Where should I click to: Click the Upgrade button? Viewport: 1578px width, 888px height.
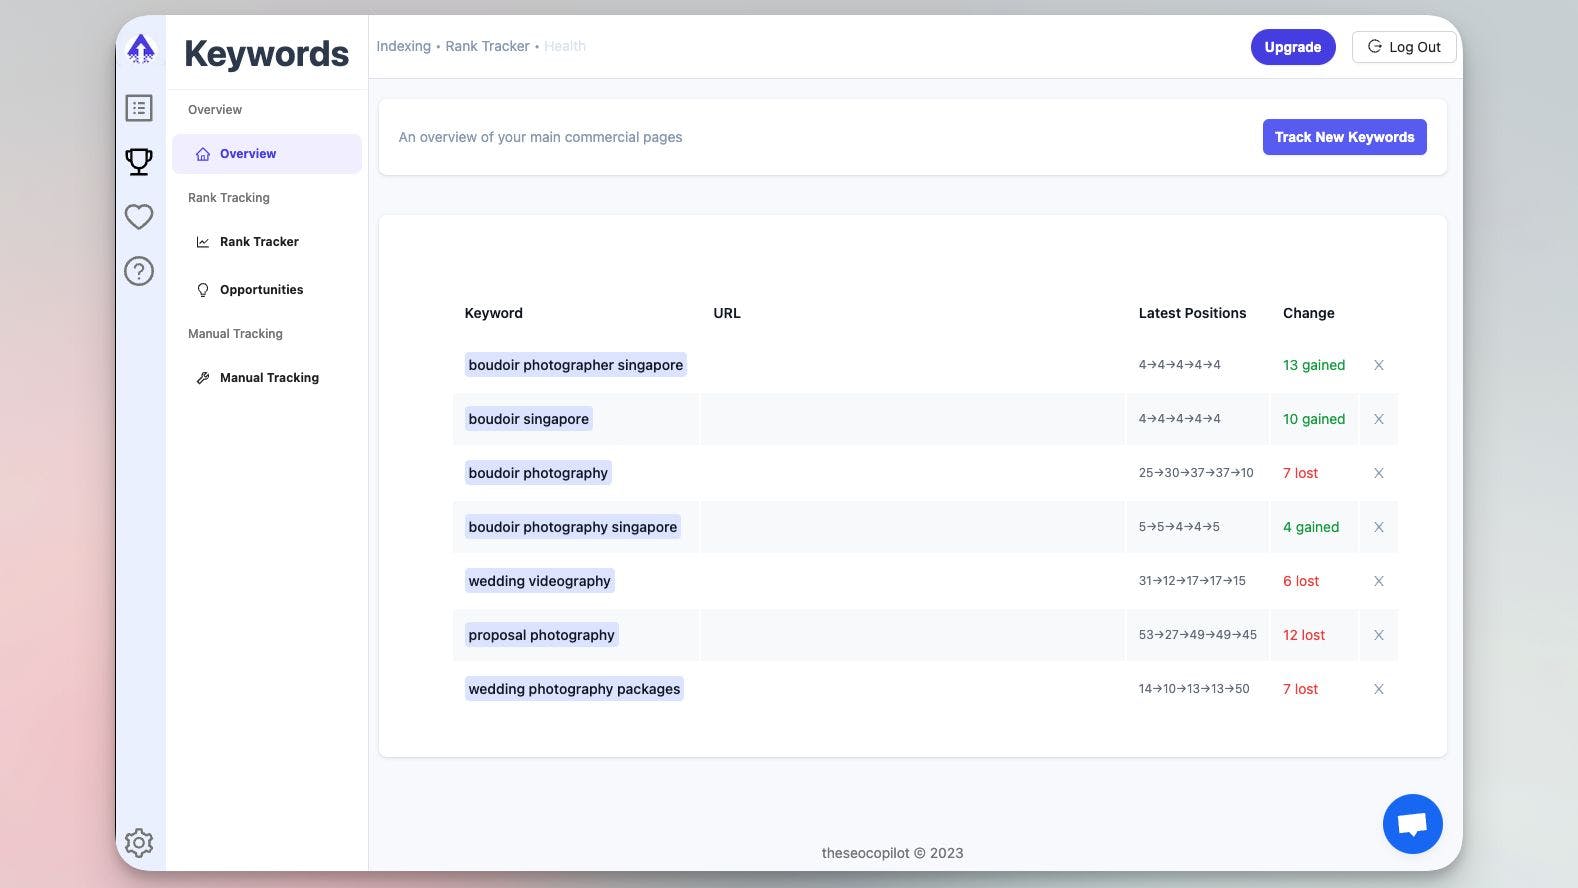(x=1292, y=47)
